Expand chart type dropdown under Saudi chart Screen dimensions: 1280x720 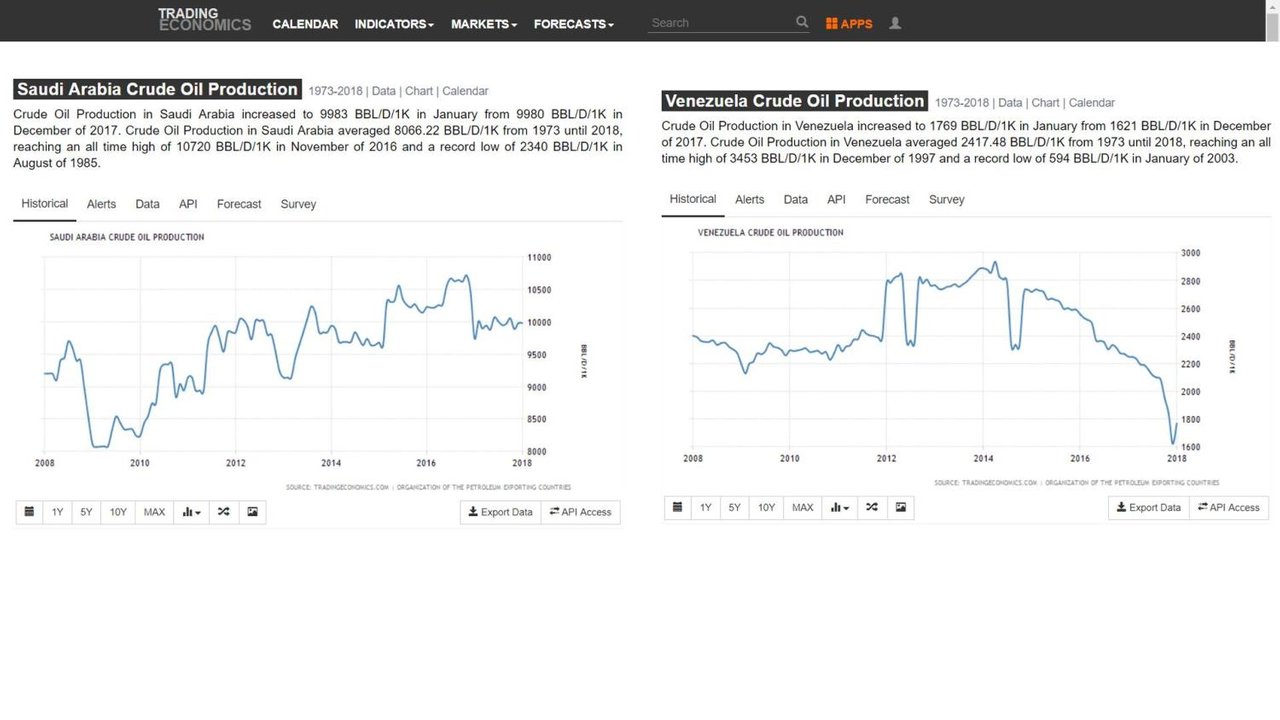[x=191, y=512]
